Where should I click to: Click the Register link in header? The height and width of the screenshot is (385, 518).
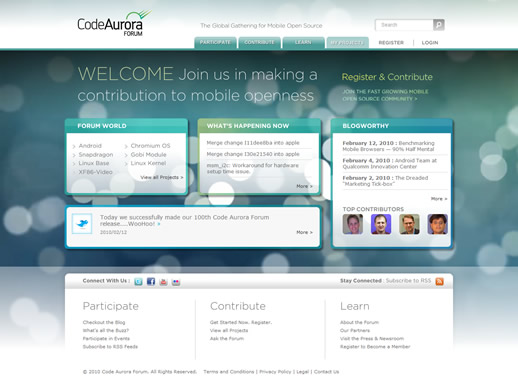[x=391, y=43]
